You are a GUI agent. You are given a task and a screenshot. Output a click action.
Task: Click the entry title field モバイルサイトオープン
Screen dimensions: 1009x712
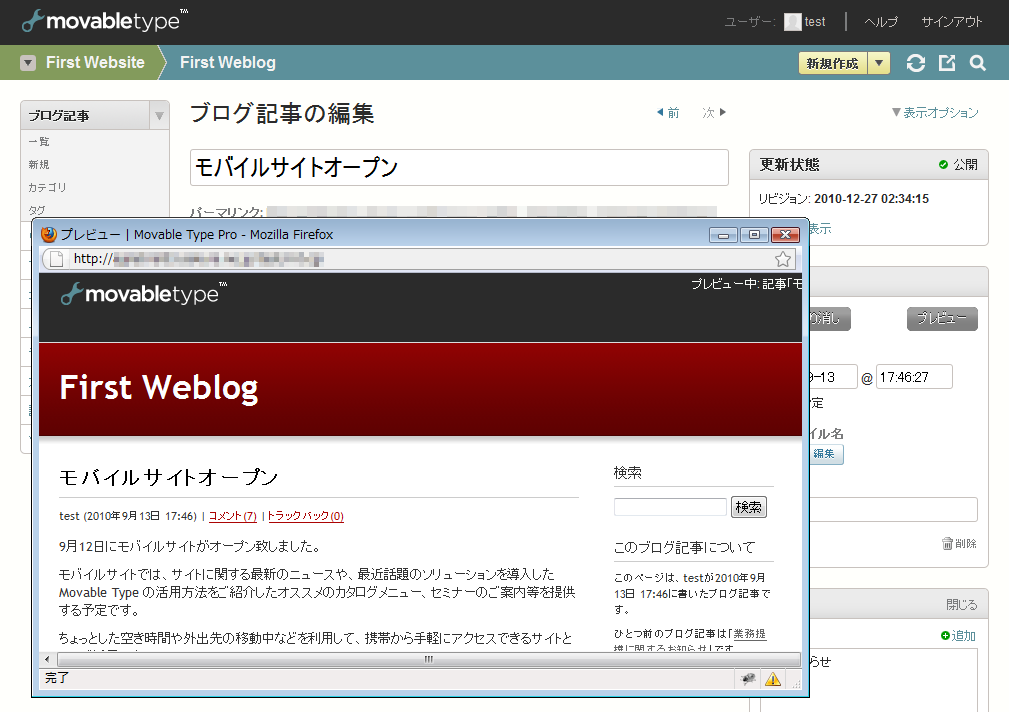pos(459,167)
